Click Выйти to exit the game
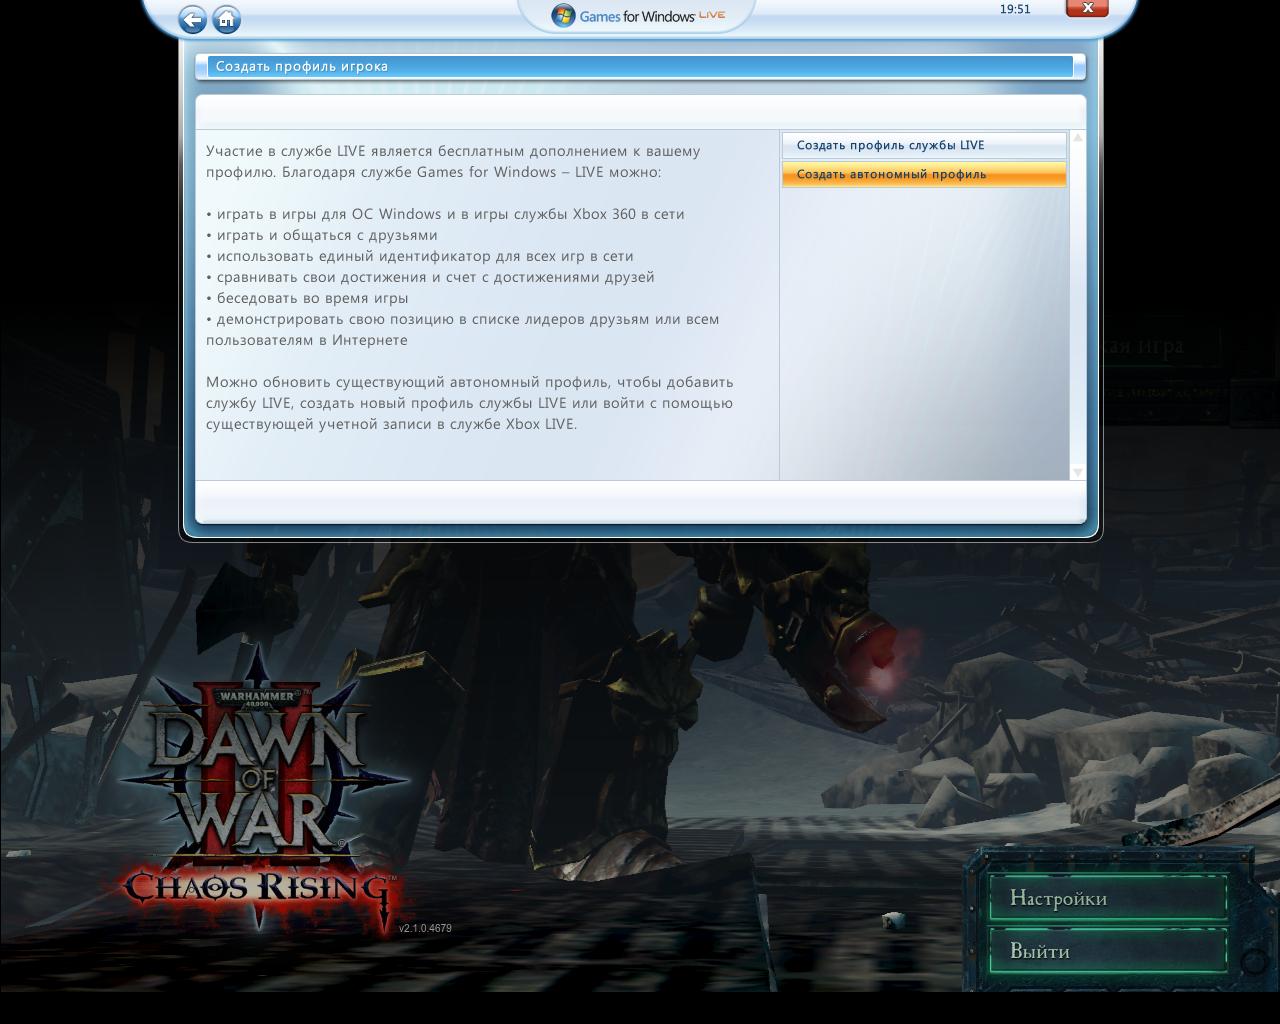The image size is (1280, 1024). [1107, 951]
